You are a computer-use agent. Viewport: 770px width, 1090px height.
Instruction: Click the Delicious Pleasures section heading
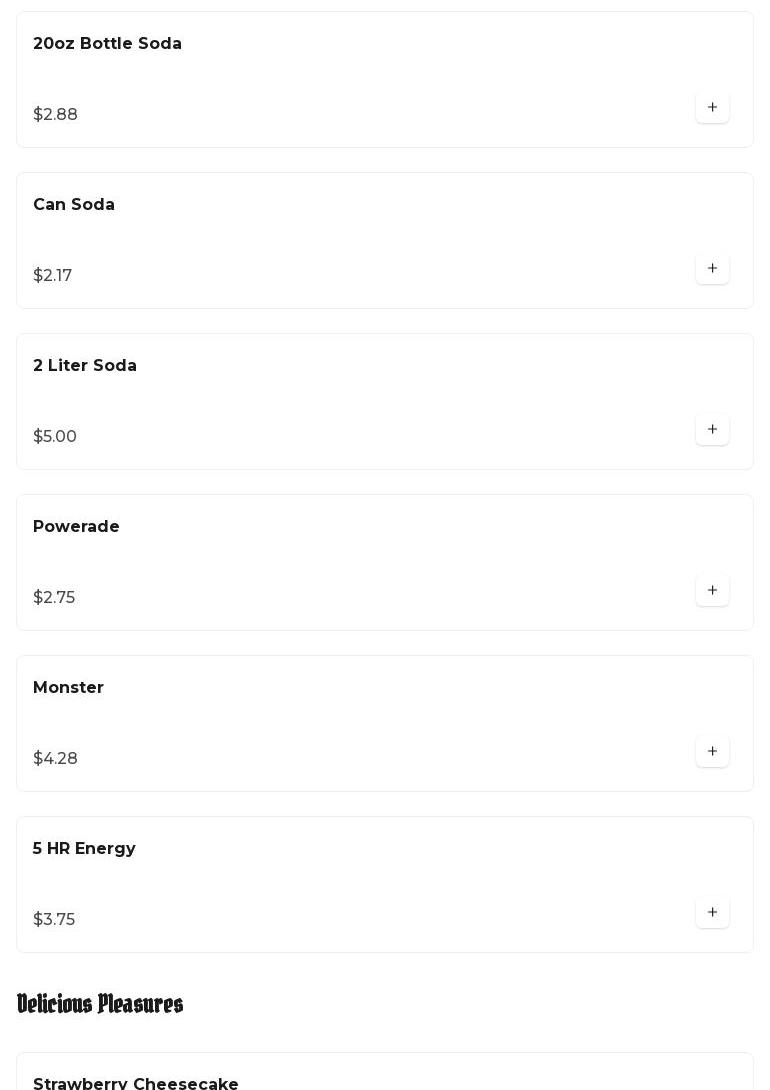pyautogui.click(x=100, y=1004)
